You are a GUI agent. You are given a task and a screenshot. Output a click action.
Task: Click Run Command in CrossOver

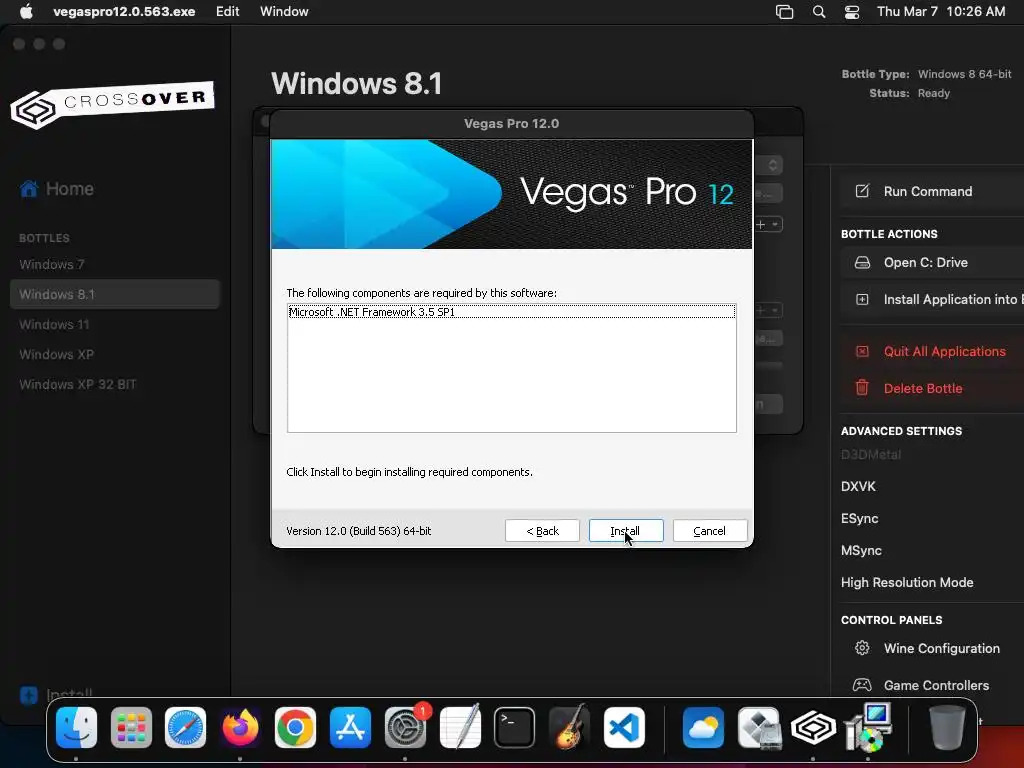tap(932, 191)
